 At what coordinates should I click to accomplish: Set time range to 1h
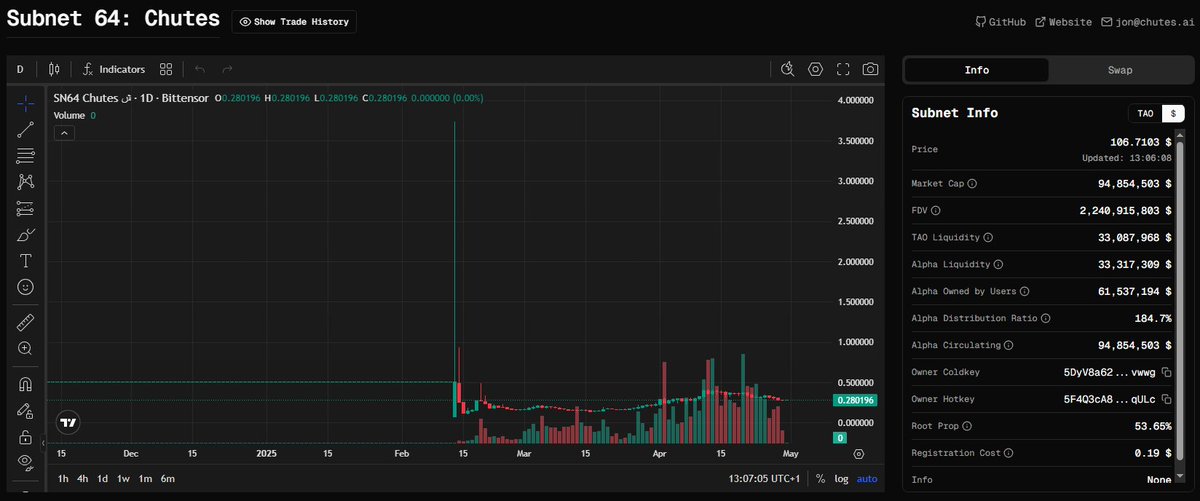(64, 479)
